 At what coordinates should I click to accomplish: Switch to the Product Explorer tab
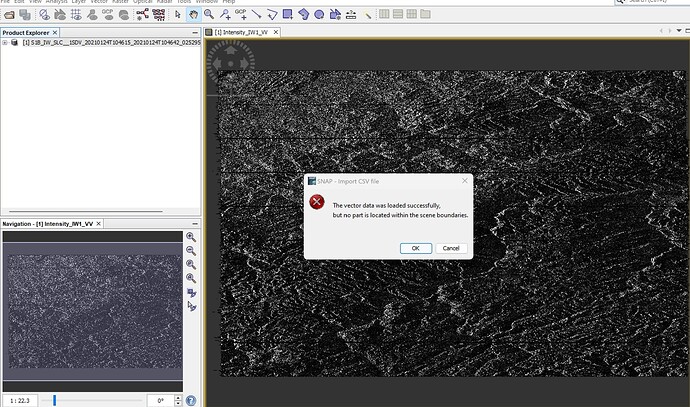pos(26,33)
